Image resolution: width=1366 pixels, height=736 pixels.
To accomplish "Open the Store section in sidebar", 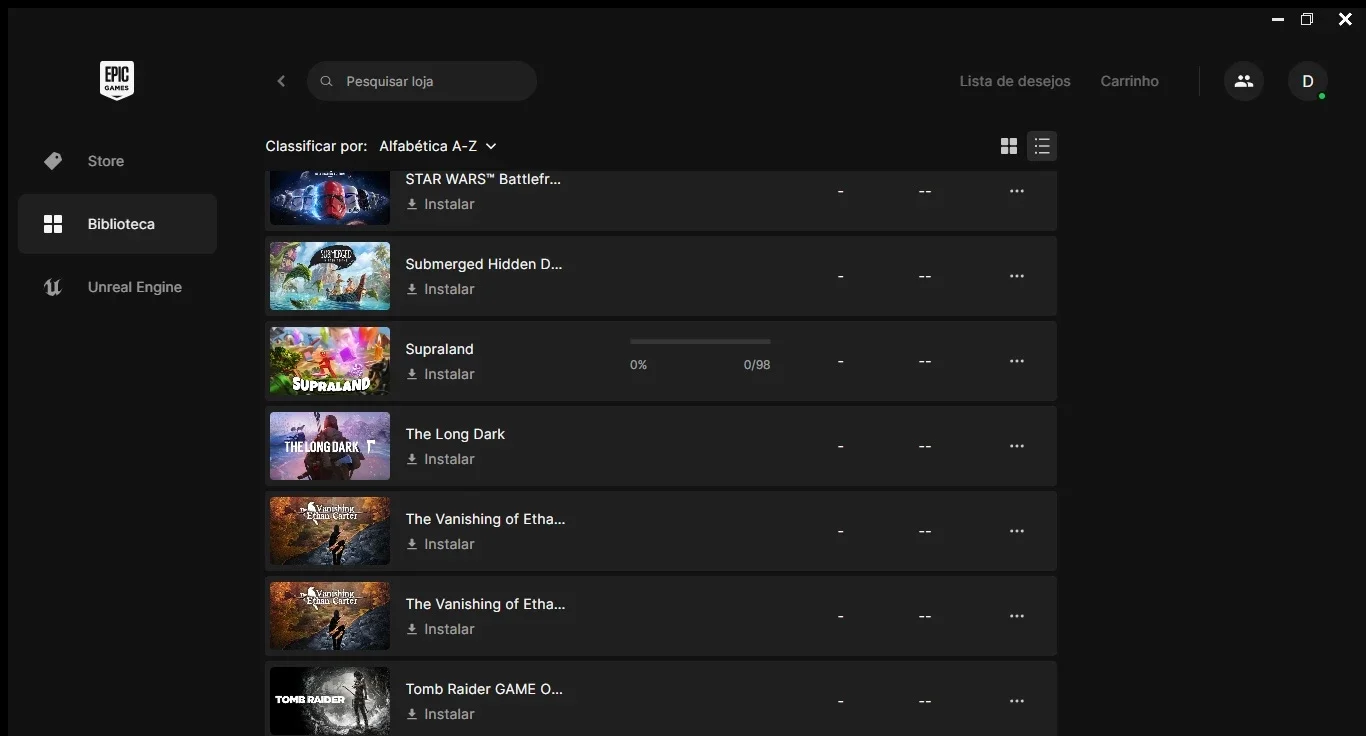I will click(117, 161).
